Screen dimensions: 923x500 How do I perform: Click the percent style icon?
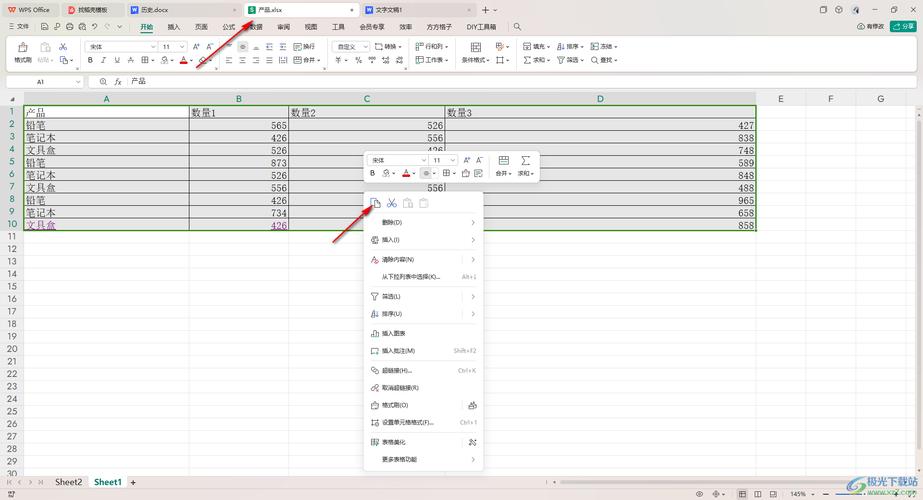click(358, 60)
